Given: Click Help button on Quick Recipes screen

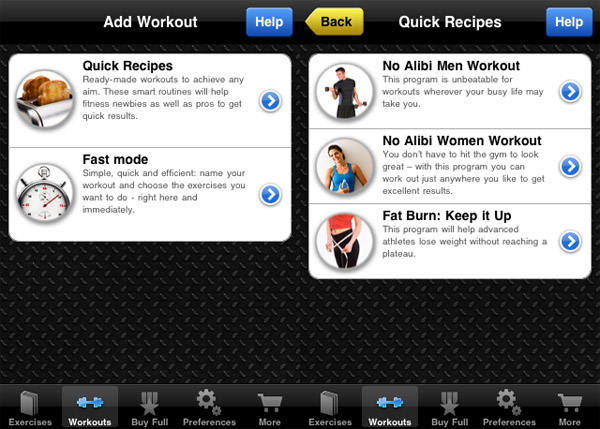Looking at the screenshot, I should [x=569, y=22].
